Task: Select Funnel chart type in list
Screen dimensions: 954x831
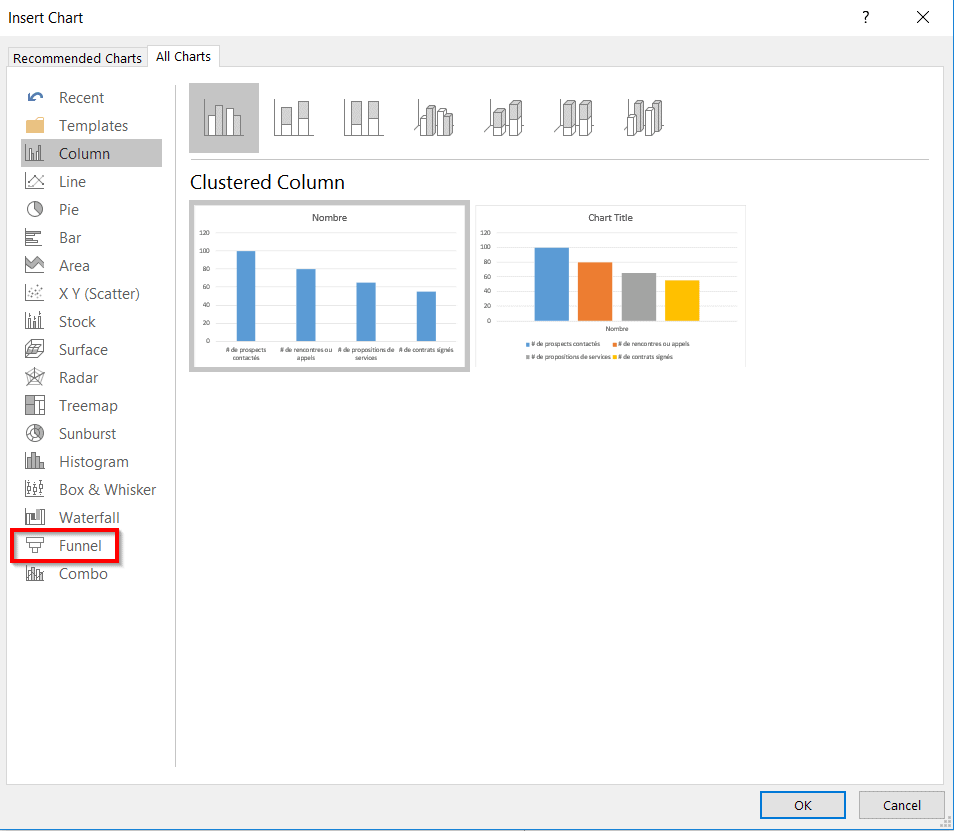Action: click(x=80, y=546)
